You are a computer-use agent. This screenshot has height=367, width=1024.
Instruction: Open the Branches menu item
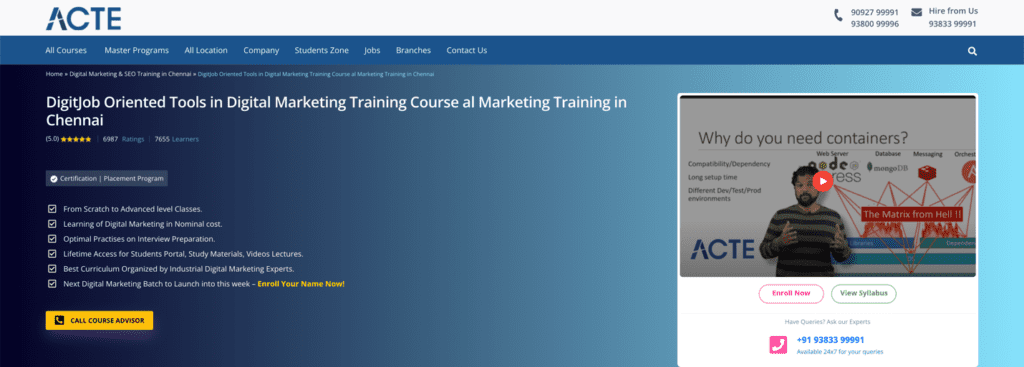tap(413, 50)
